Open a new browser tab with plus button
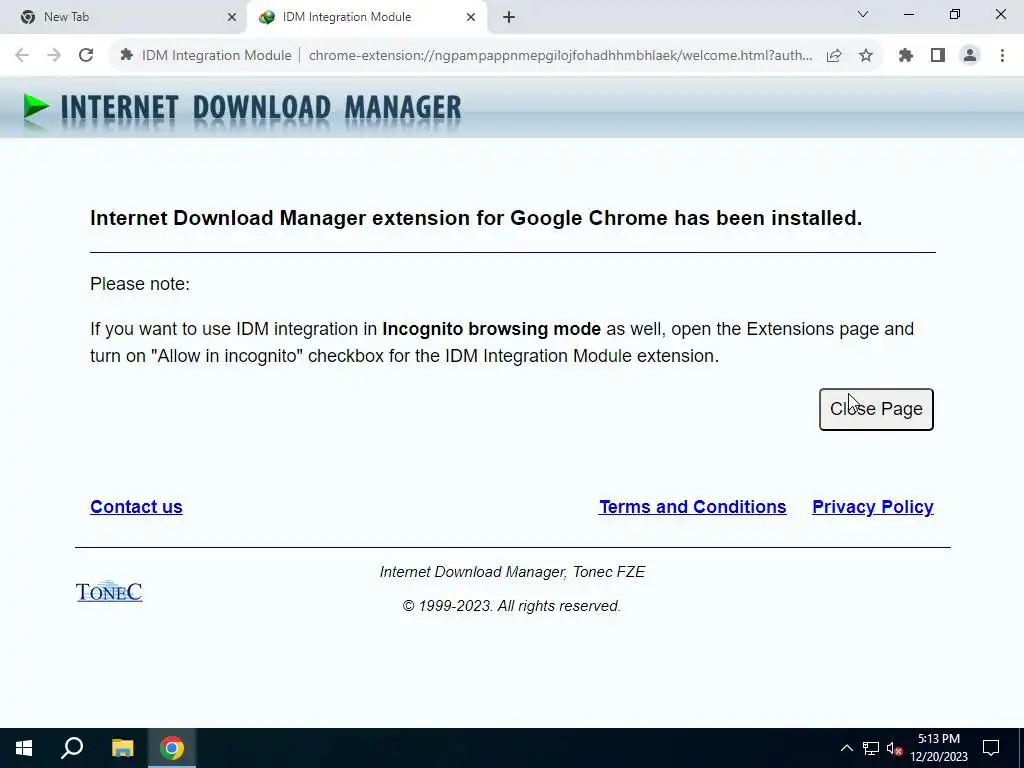The image size is (1024, 768). (x=509, y=17)
